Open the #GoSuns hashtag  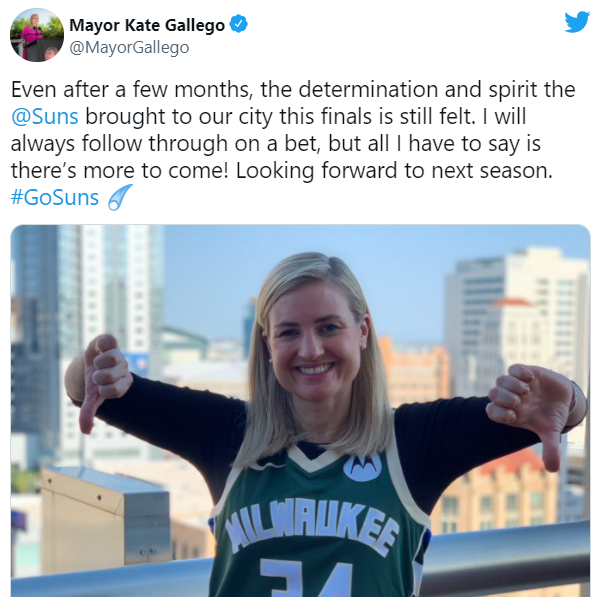pos(55,197)
